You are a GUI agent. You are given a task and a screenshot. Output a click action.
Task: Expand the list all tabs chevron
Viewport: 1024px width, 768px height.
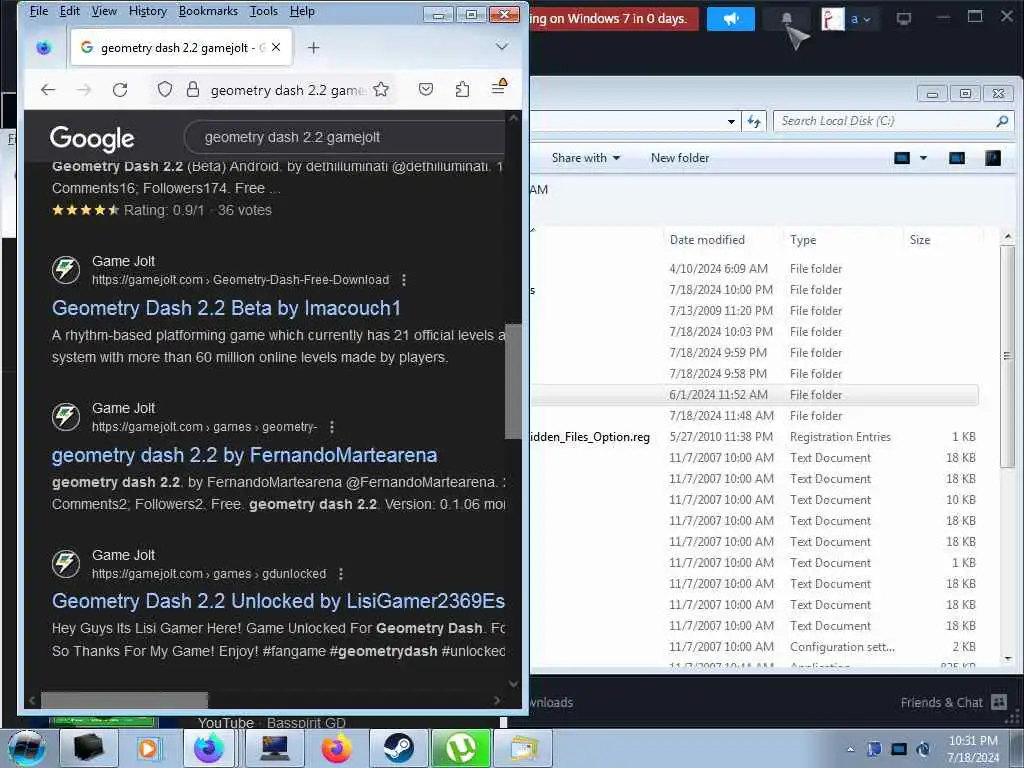point(502,47)
